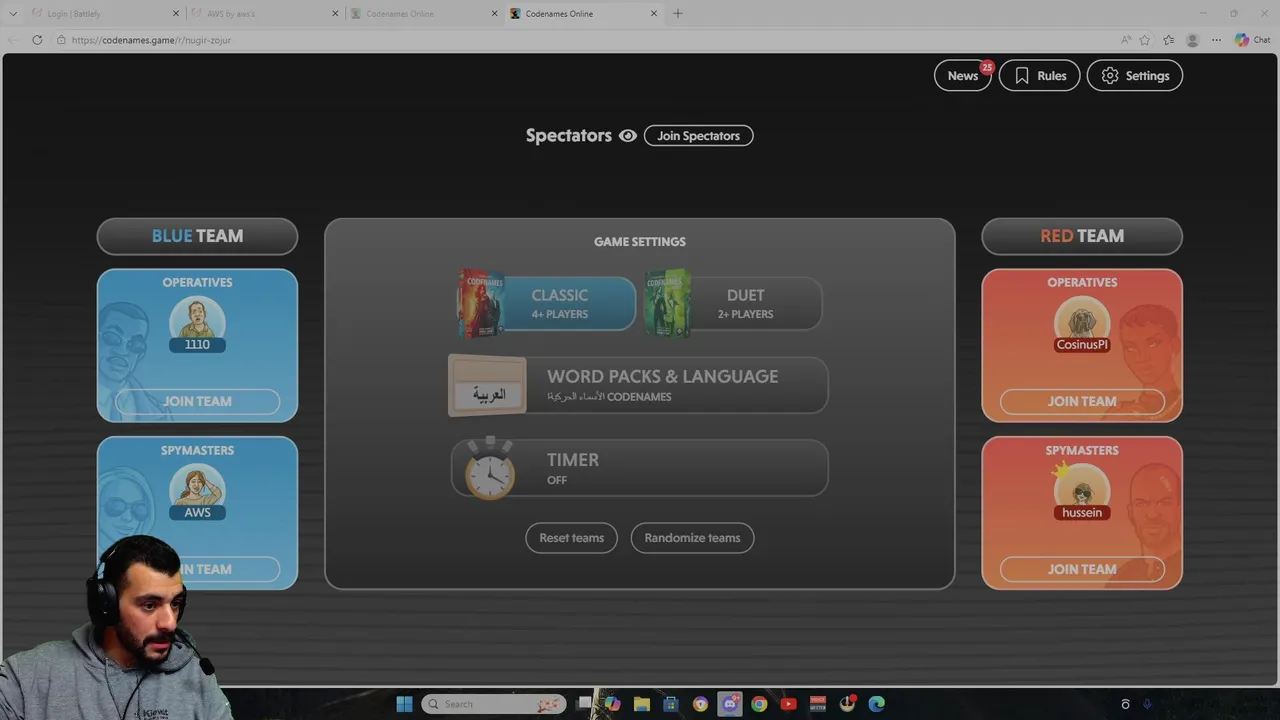Join Blue Team operatives
1280x720 pixels.
click(x=197, y=401)
